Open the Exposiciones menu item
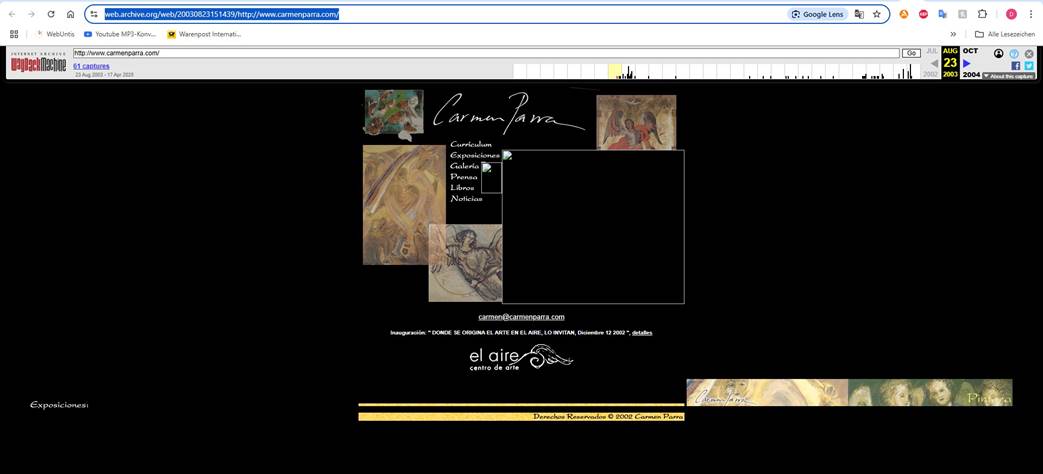The width and height of the screenshot is (1043, 474). click(475, 155)
